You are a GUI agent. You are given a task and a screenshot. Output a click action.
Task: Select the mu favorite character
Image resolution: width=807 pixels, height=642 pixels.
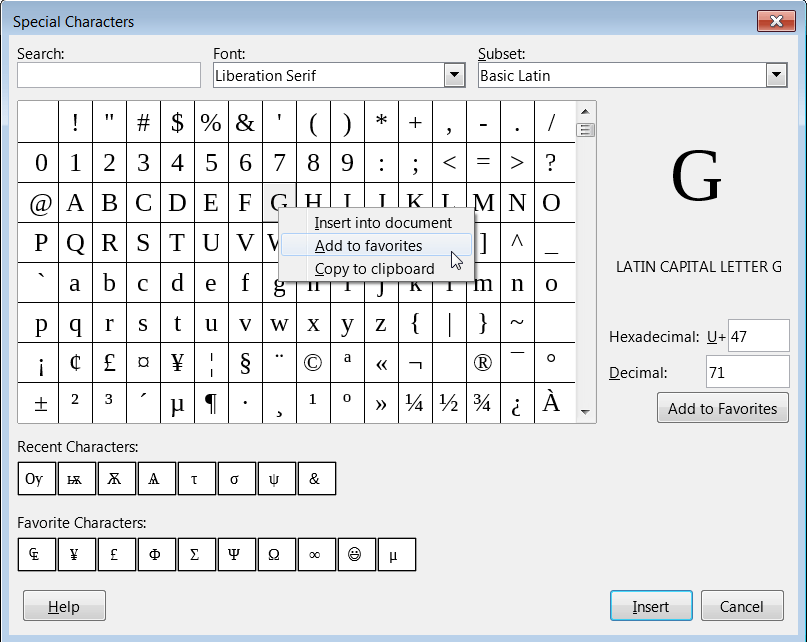[396, 554]
